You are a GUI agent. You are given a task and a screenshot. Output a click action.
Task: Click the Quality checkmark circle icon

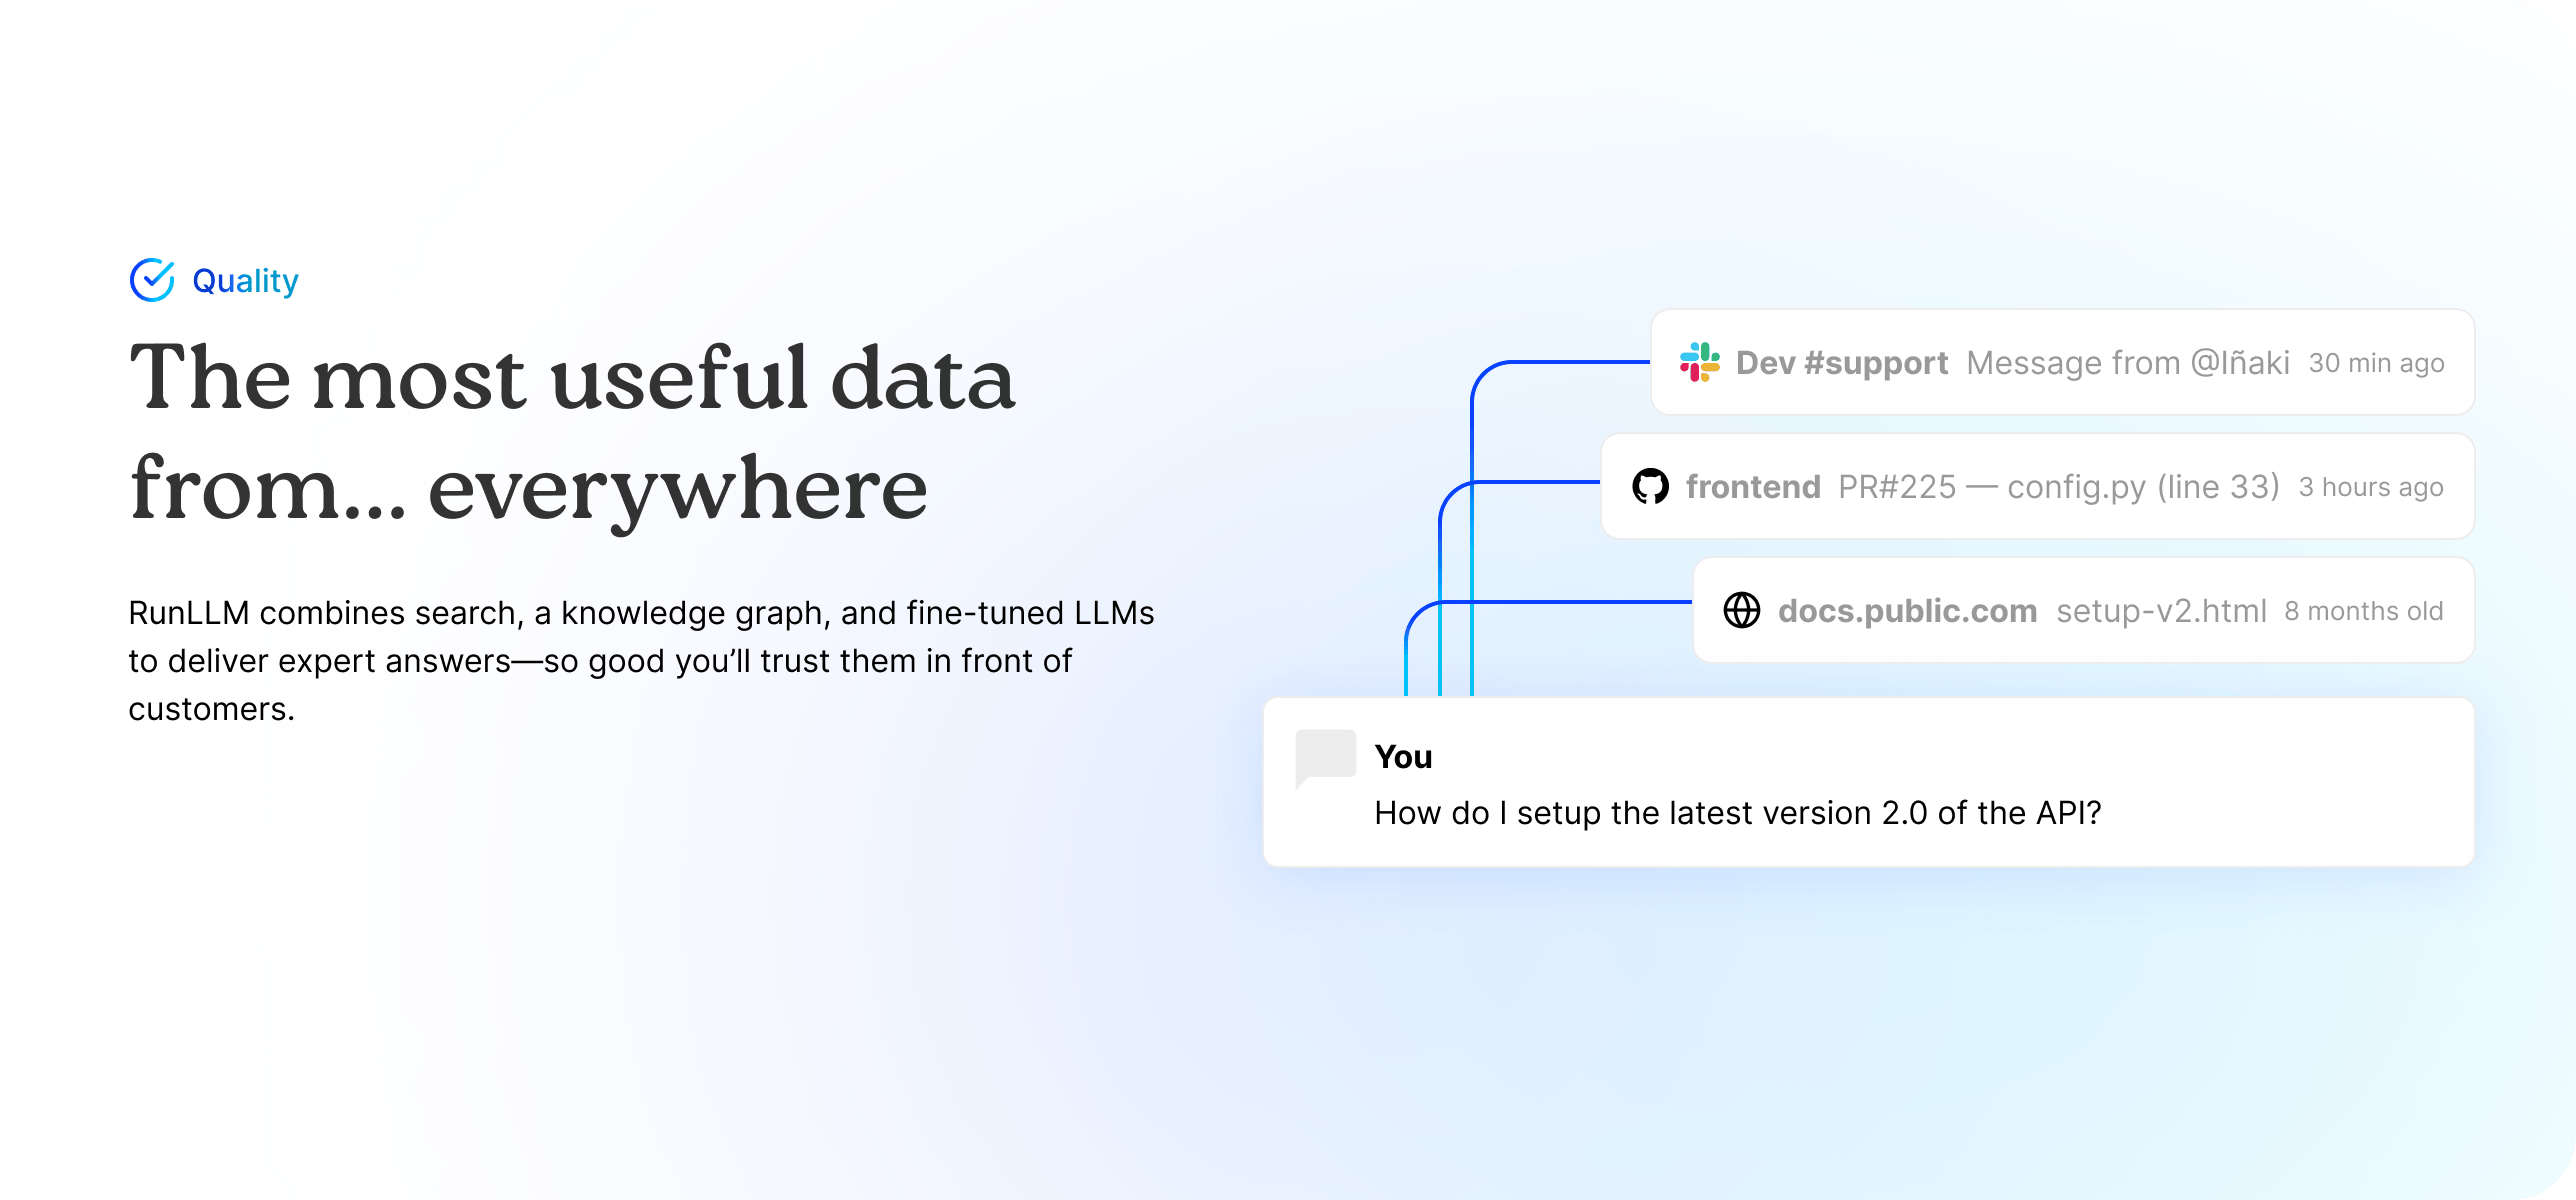click(x=152, y=280)
